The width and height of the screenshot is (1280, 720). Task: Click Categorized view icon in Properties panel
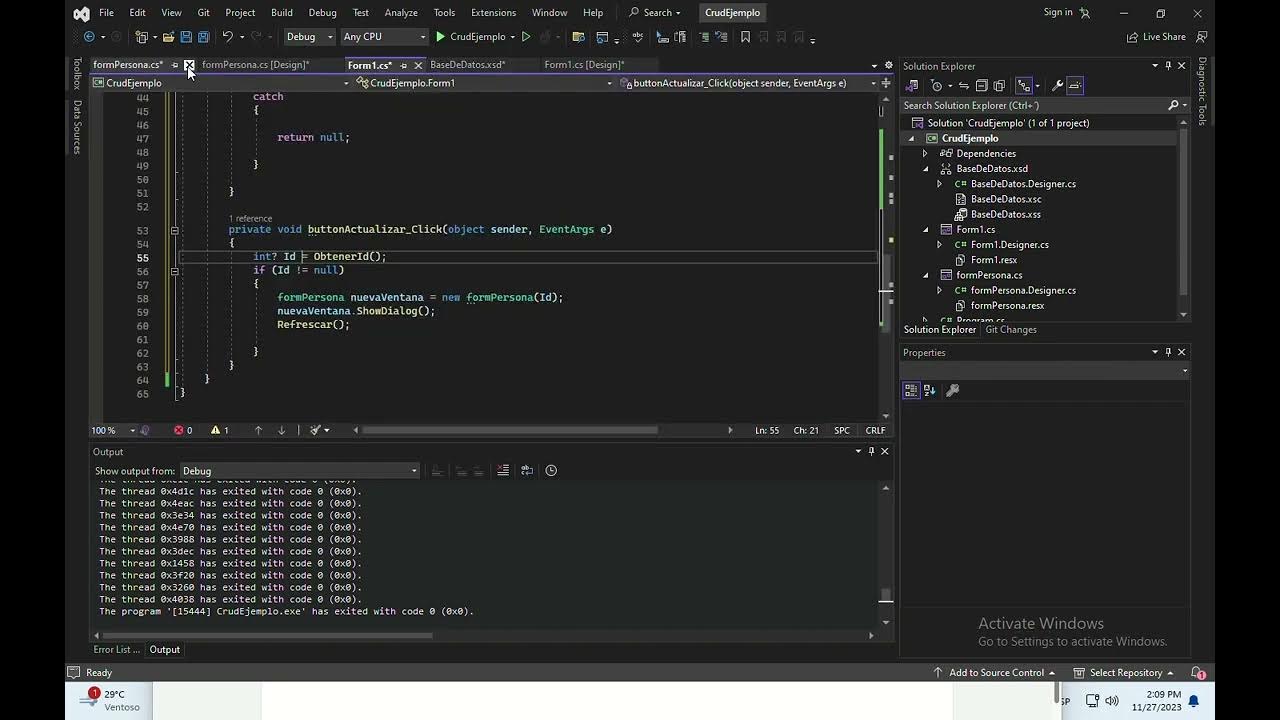[x=911, y=390]
